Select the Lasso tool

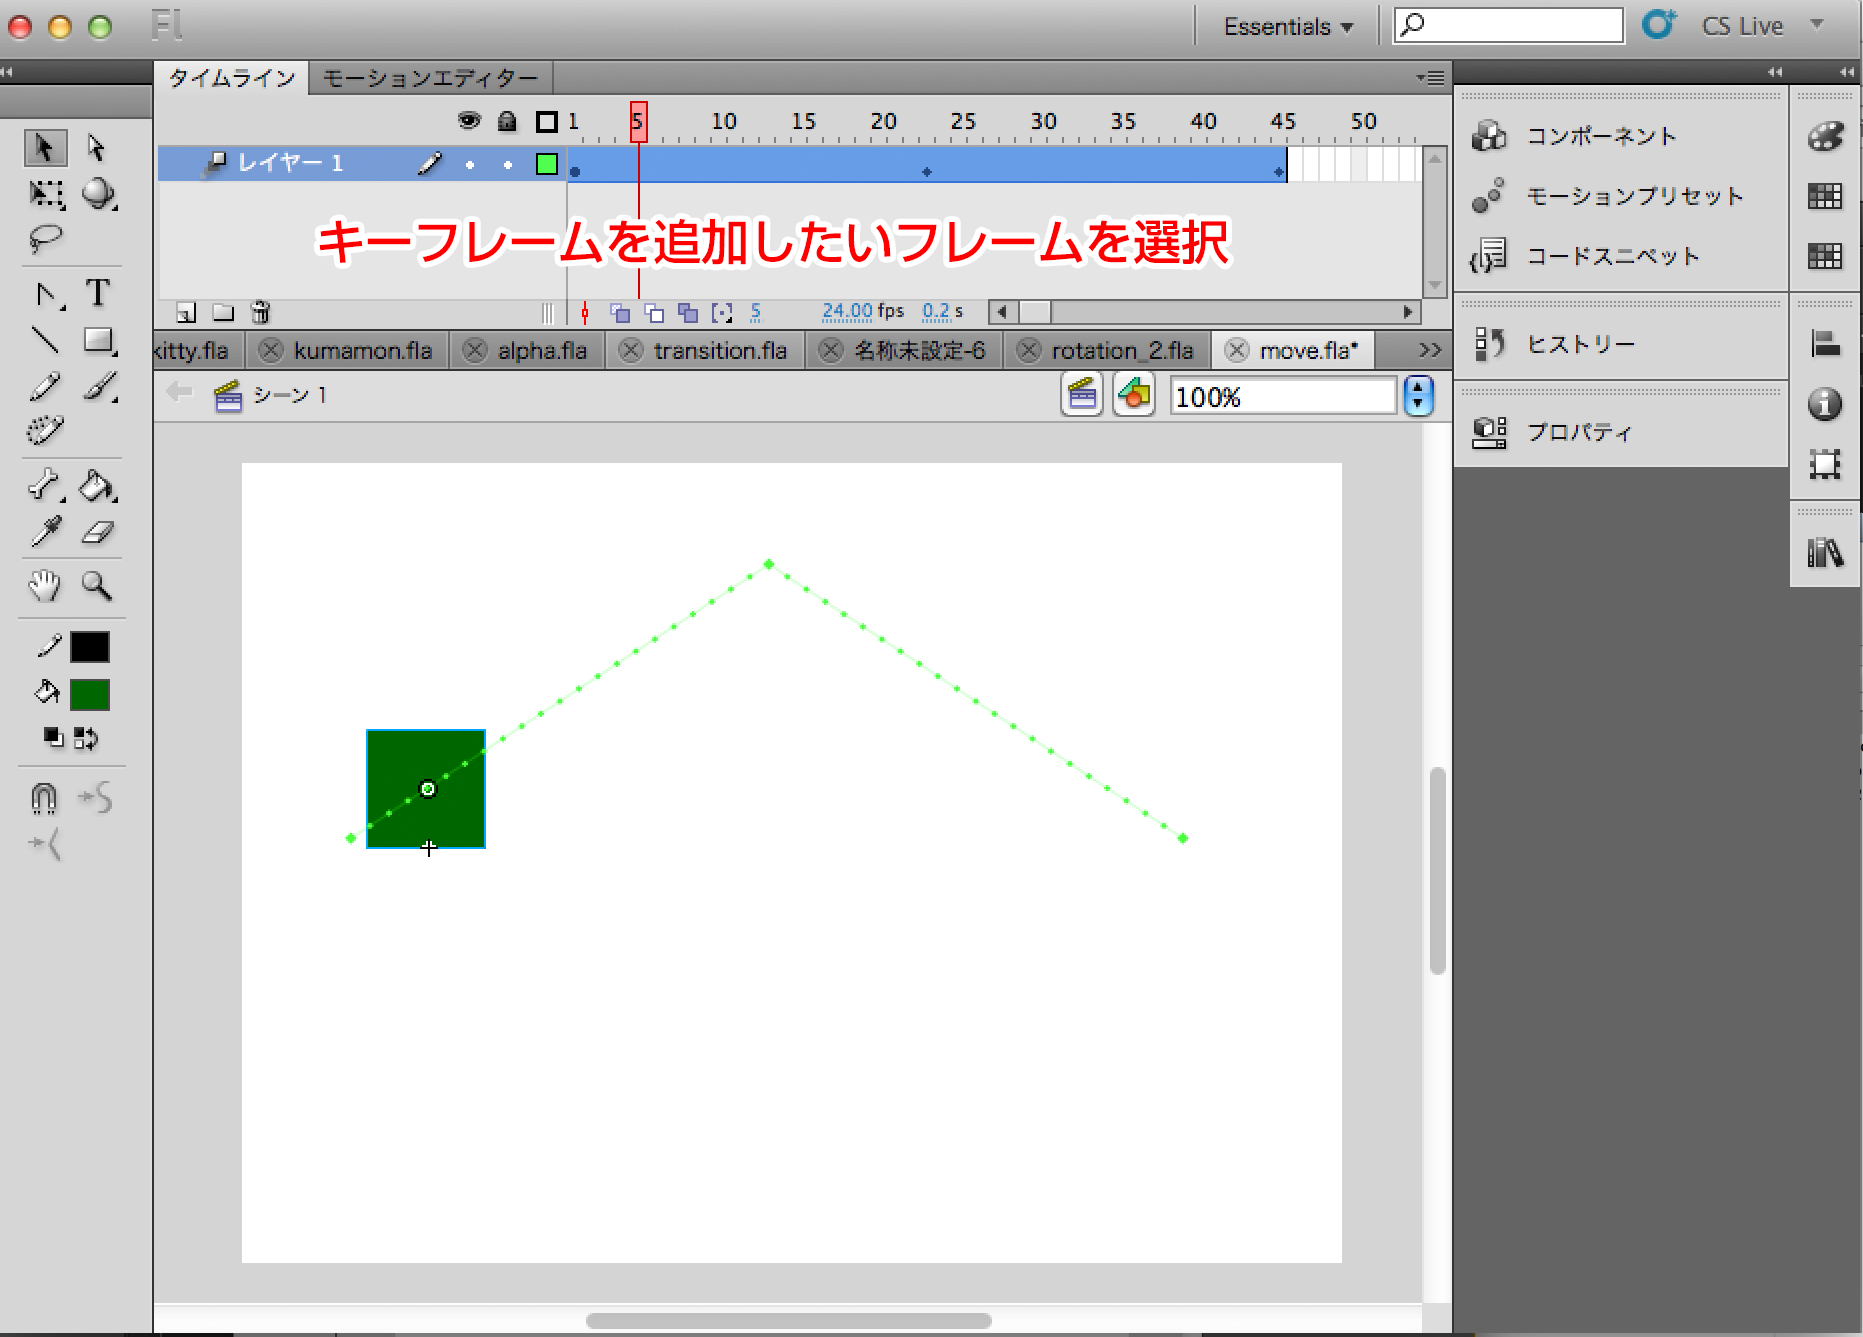click(x=45, y=239)
